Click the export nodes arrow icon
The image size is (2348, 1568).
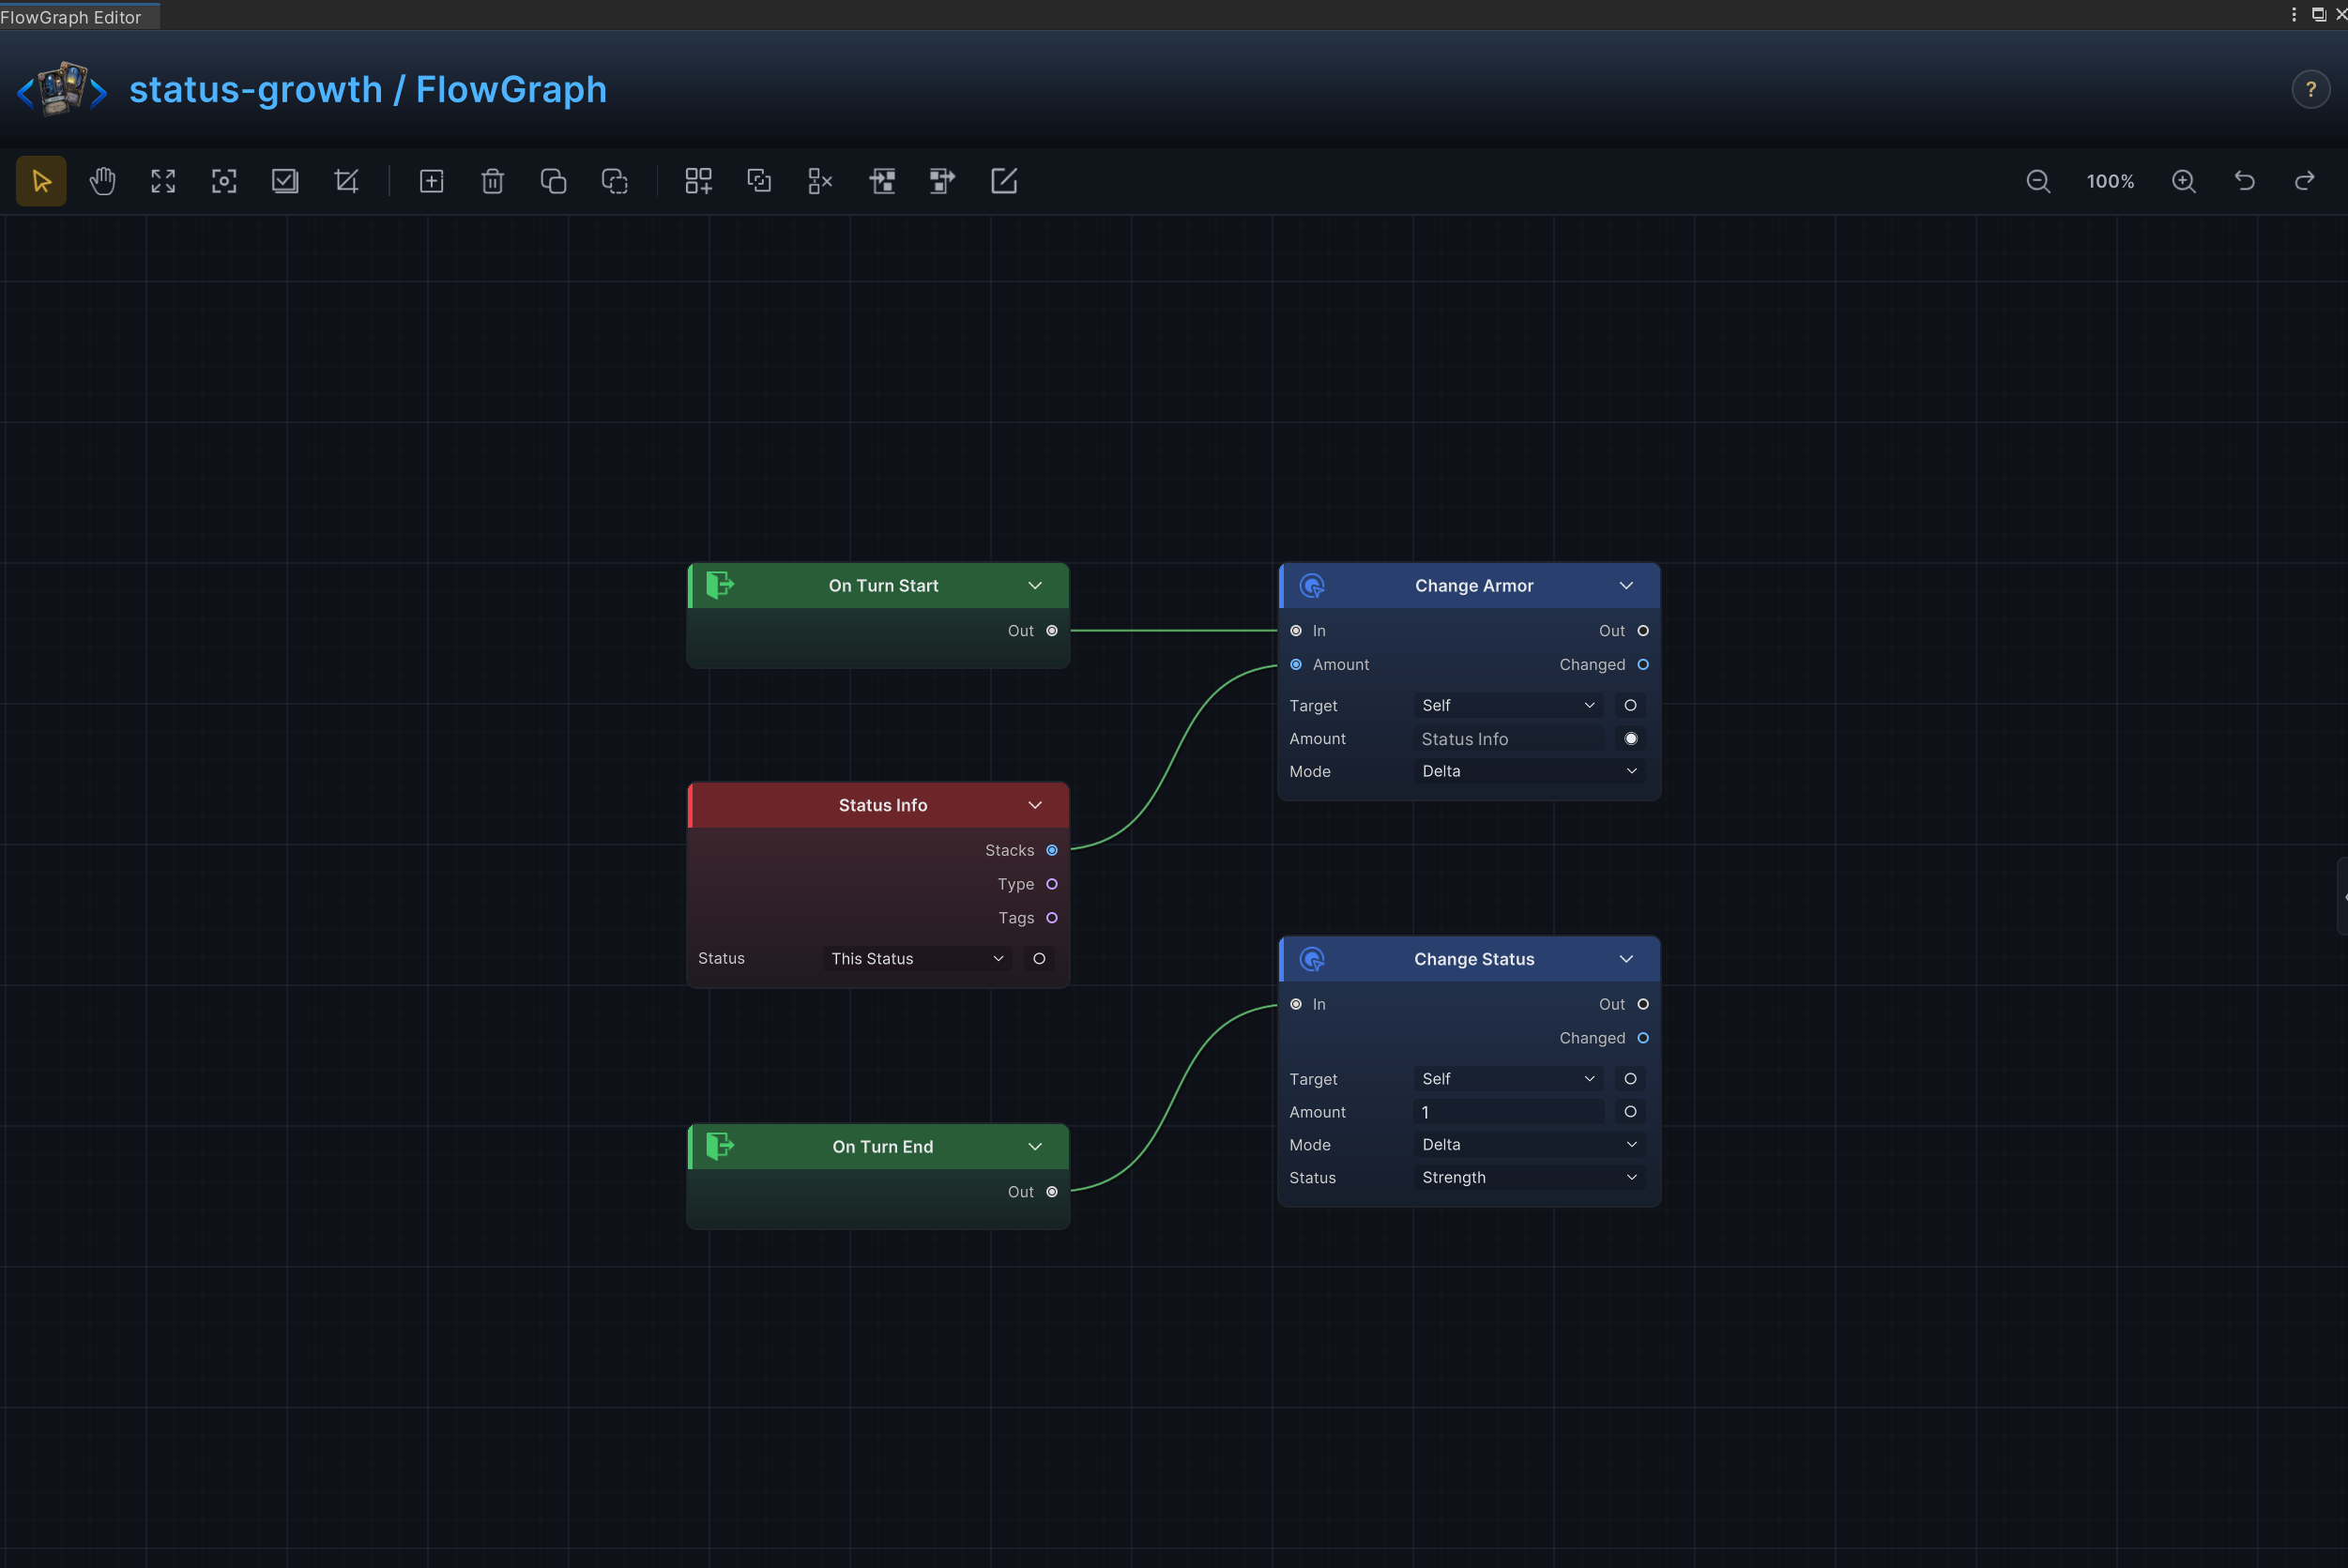[x=942, y=181]
